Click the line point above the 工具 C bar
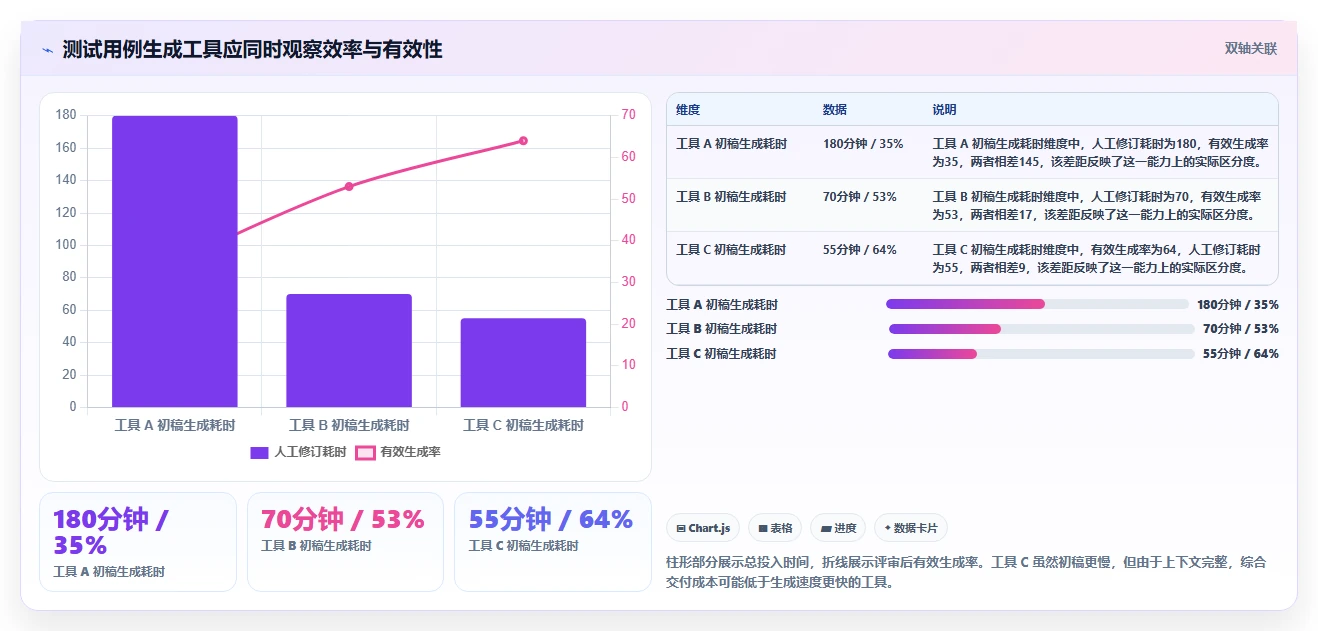This screenshot has height=631, width=1318. coord(523,141)
